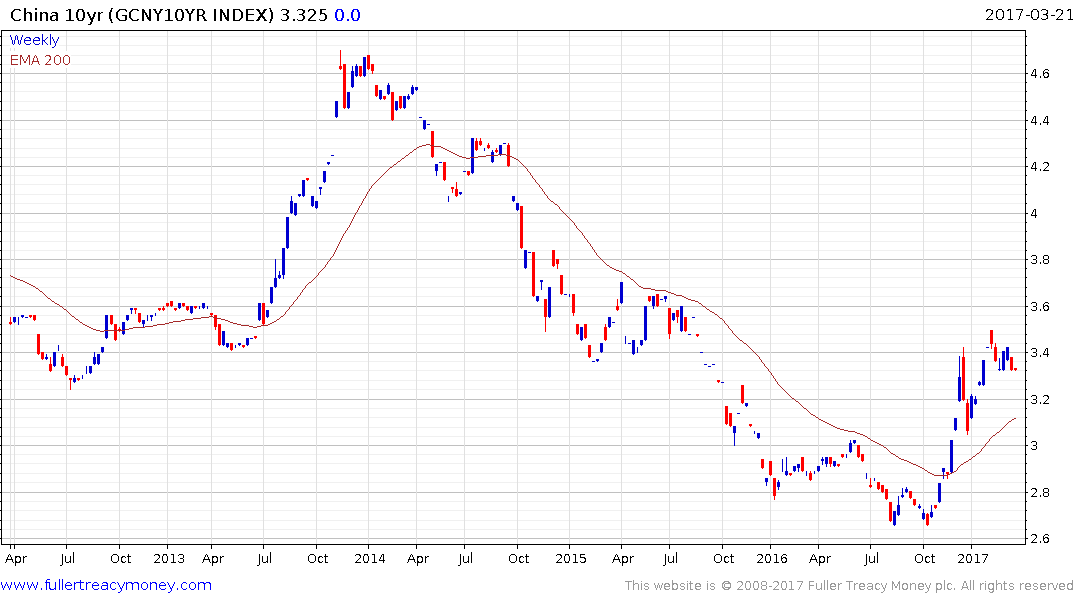The width and height of the screenshot is (1075, 600).
Task: Select the 3.6 y-axis label
Action: click(1040, 307)
